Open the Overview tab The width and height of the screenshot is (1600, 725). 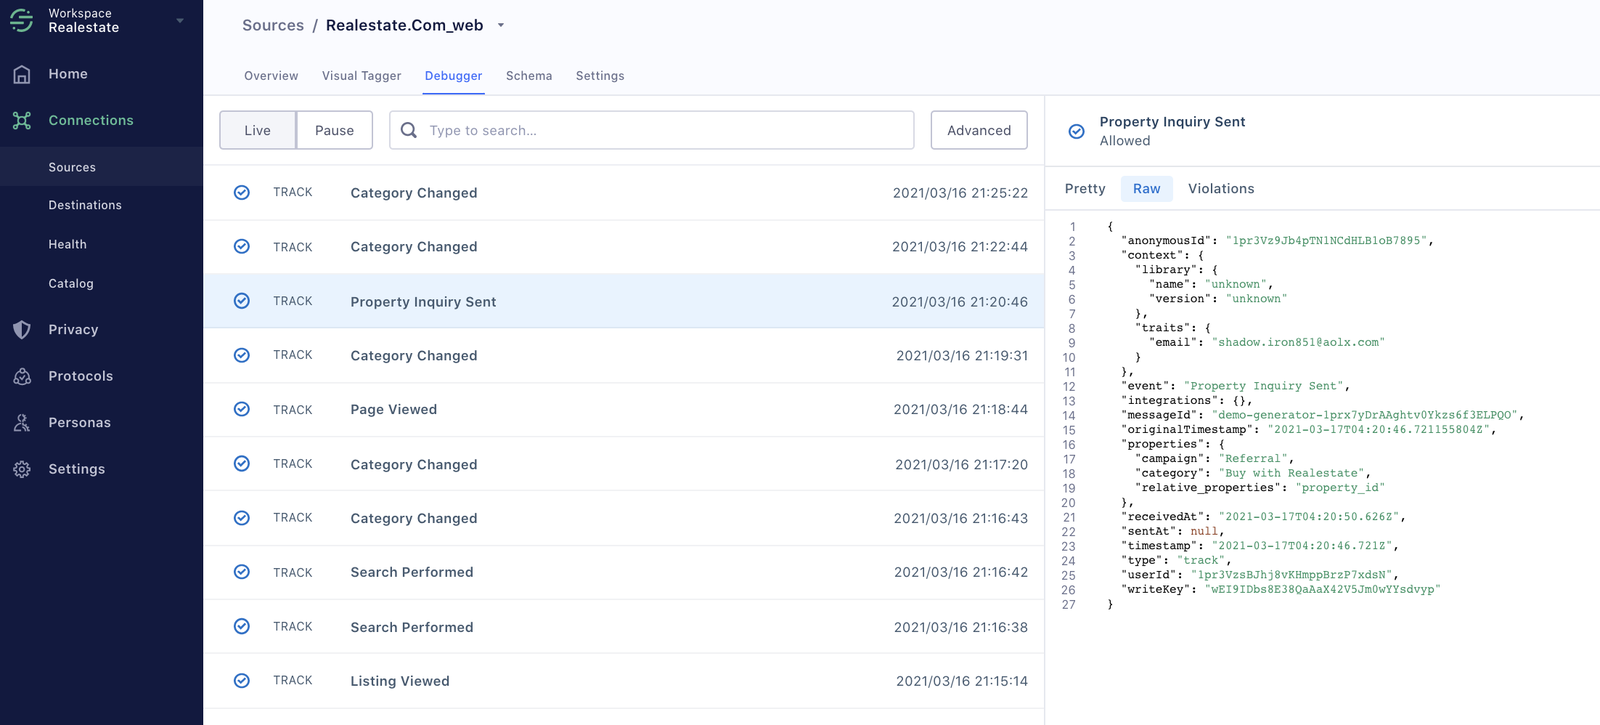[x=271, y=76]
